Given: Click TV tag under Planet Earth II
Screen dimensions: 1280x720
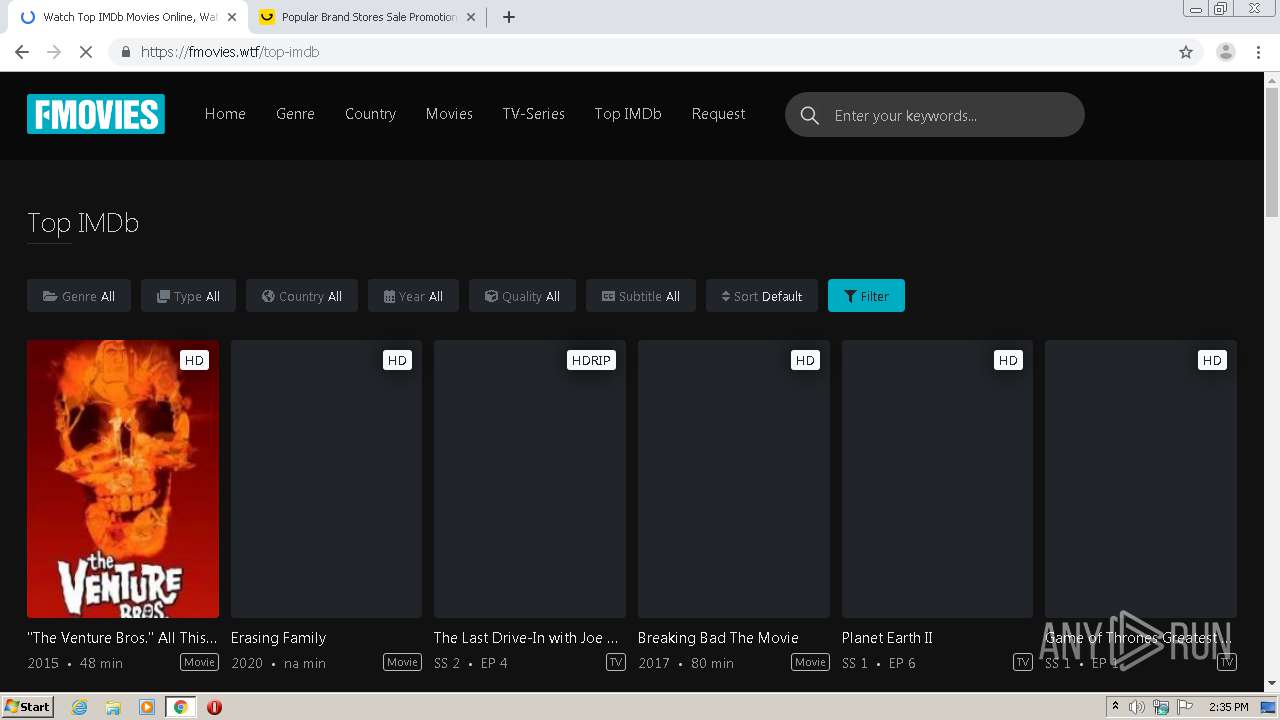Looking at the screenshot, I should click(x=1023, y=662).
